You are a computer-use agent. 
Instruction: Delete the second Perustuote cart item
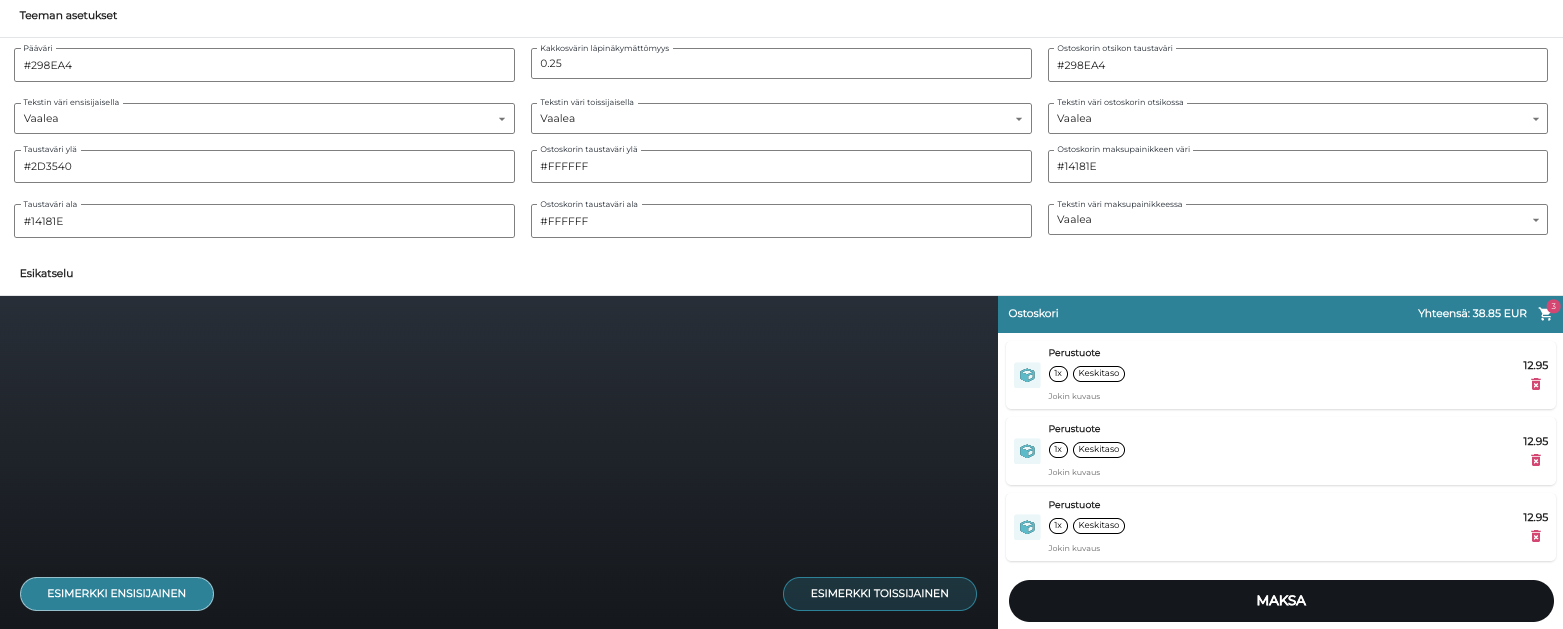coord(1536,460)
